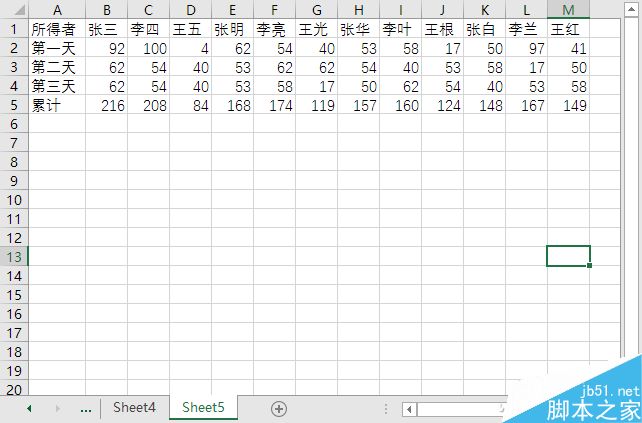
Task: Click the active selected cell M13
Action: 568,256
